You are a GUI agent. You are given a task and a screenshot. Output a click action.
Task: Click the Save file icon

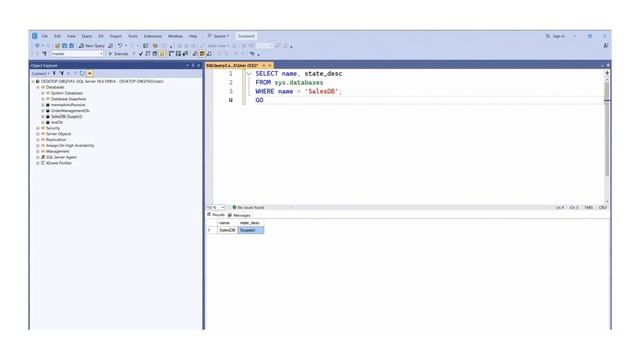point(64,46)
